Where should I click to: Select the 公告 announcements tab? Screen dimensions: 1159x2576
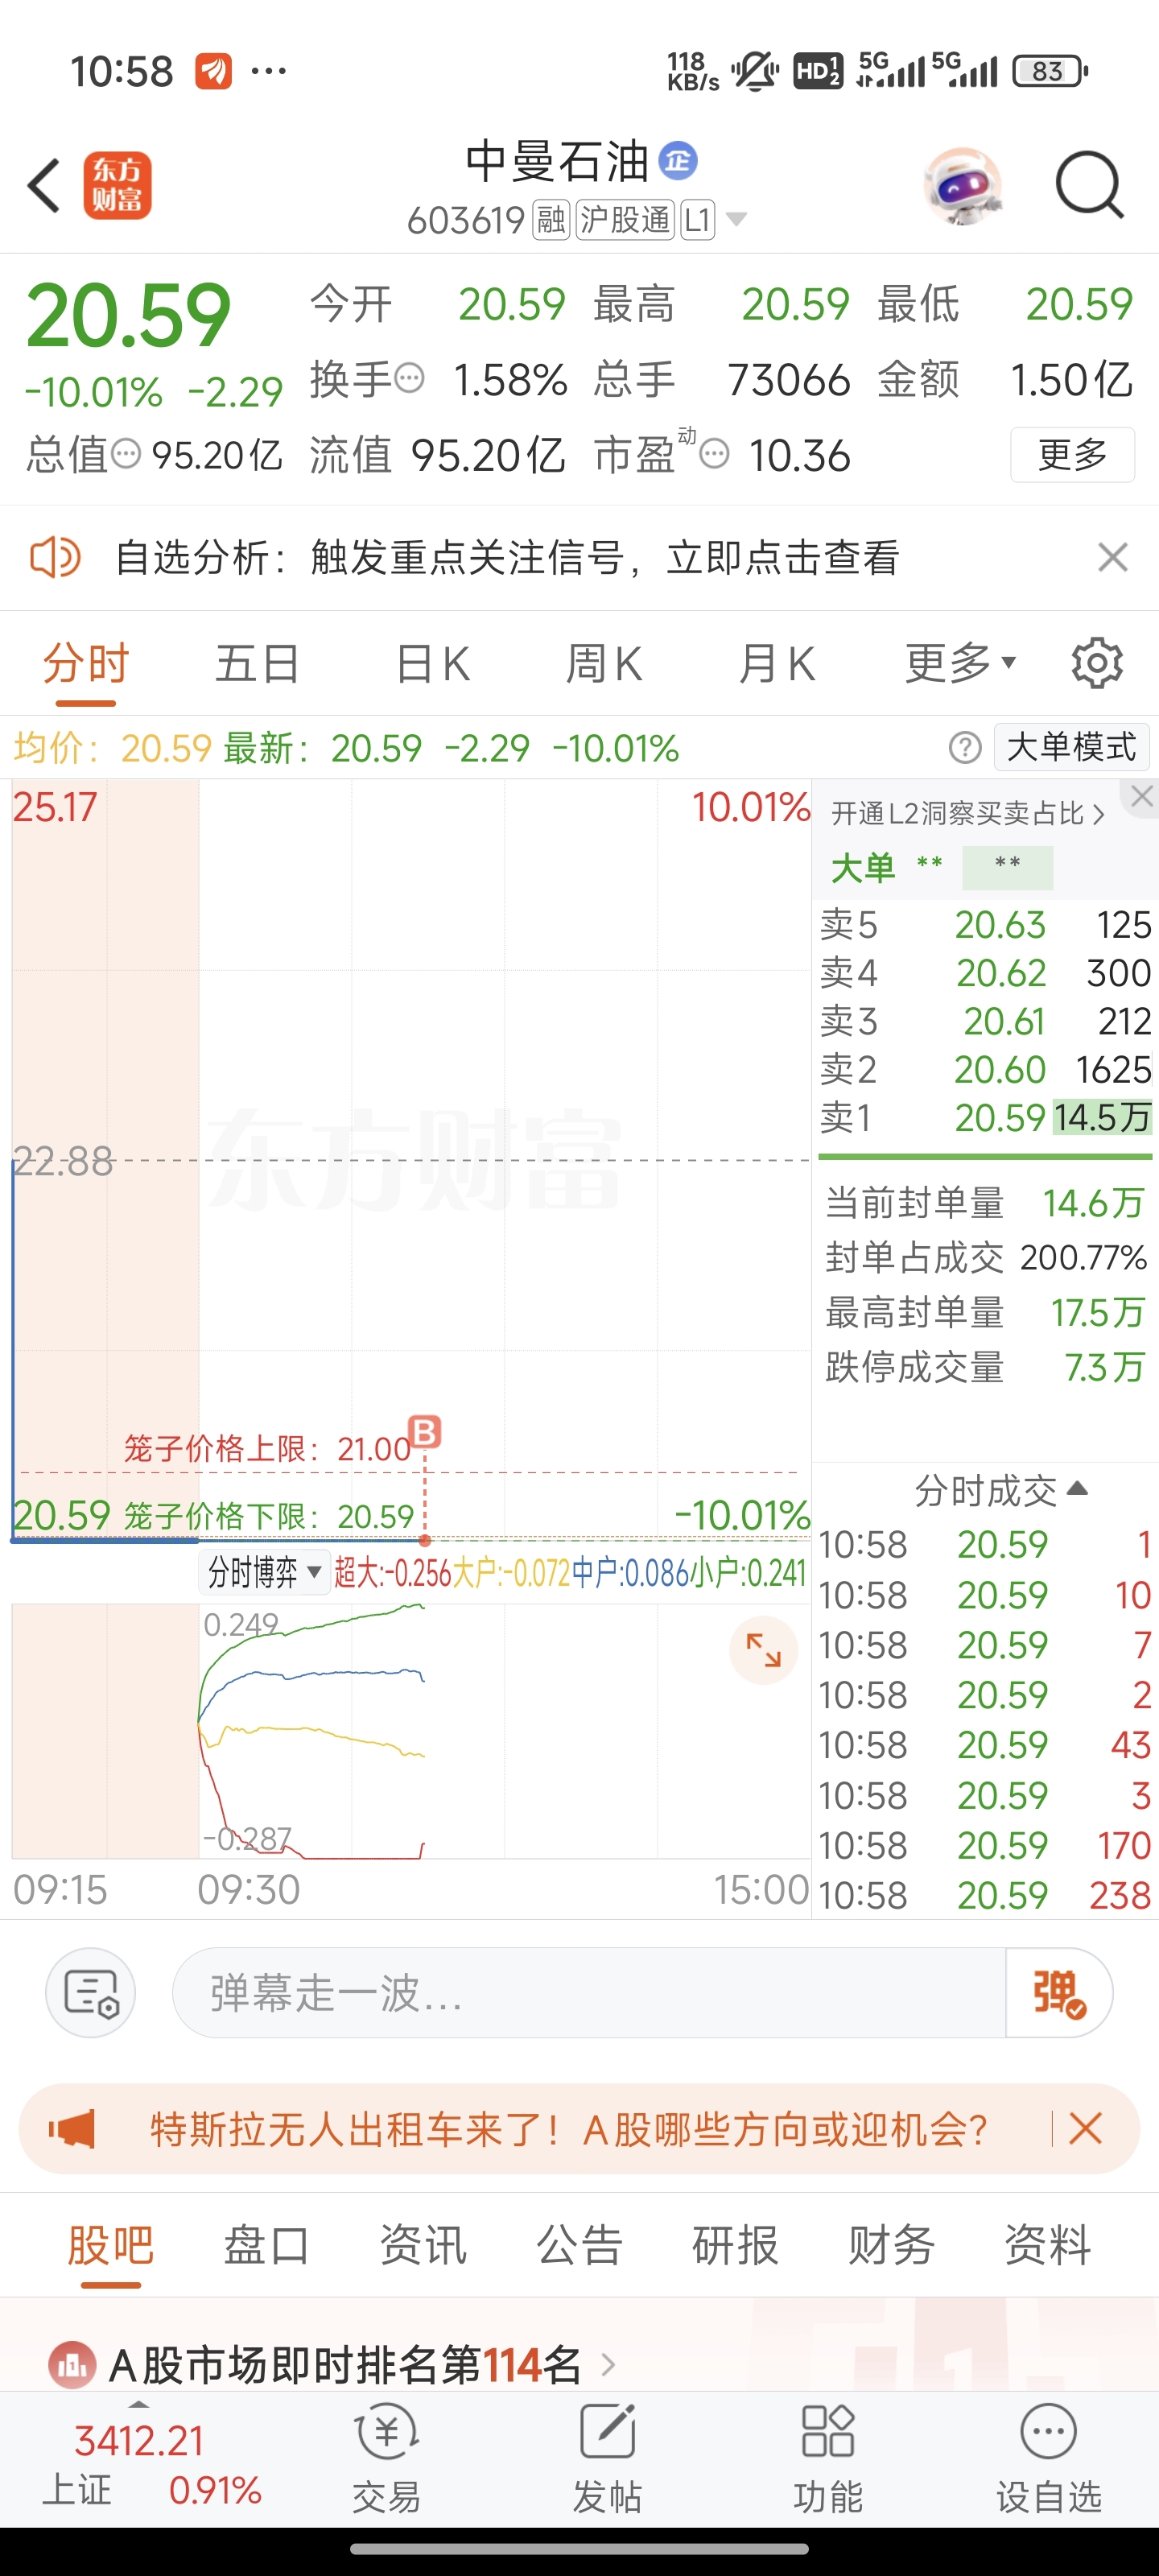(580, 2244)
